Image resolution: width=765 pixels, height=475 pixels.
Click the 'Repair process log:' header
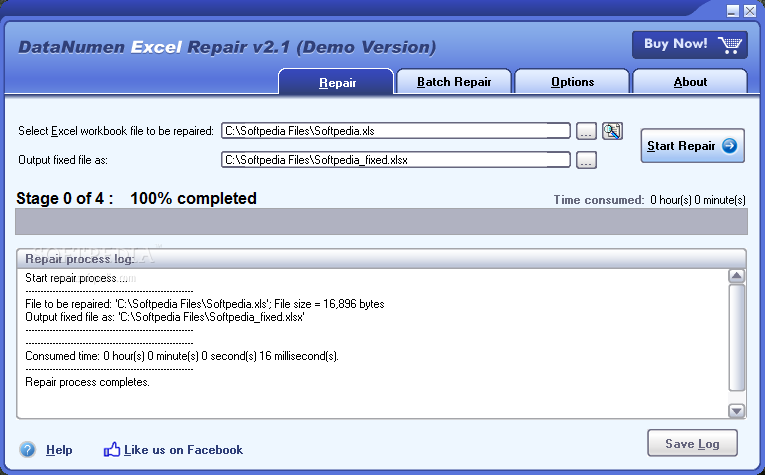[80, 259]
